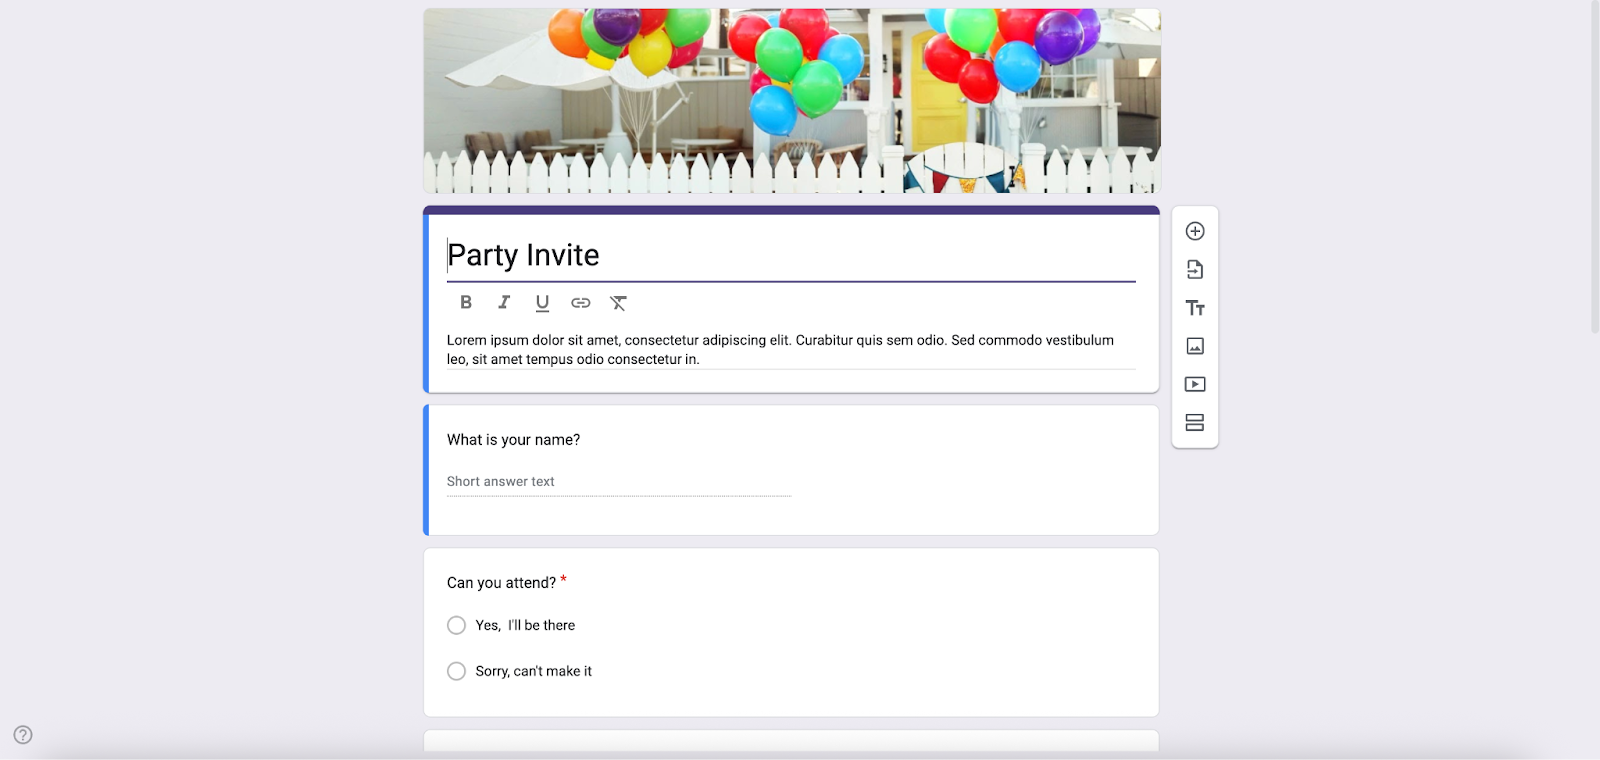Click the balloon header banner image
The image size is (1600, 760).
(x=792, y=100)
